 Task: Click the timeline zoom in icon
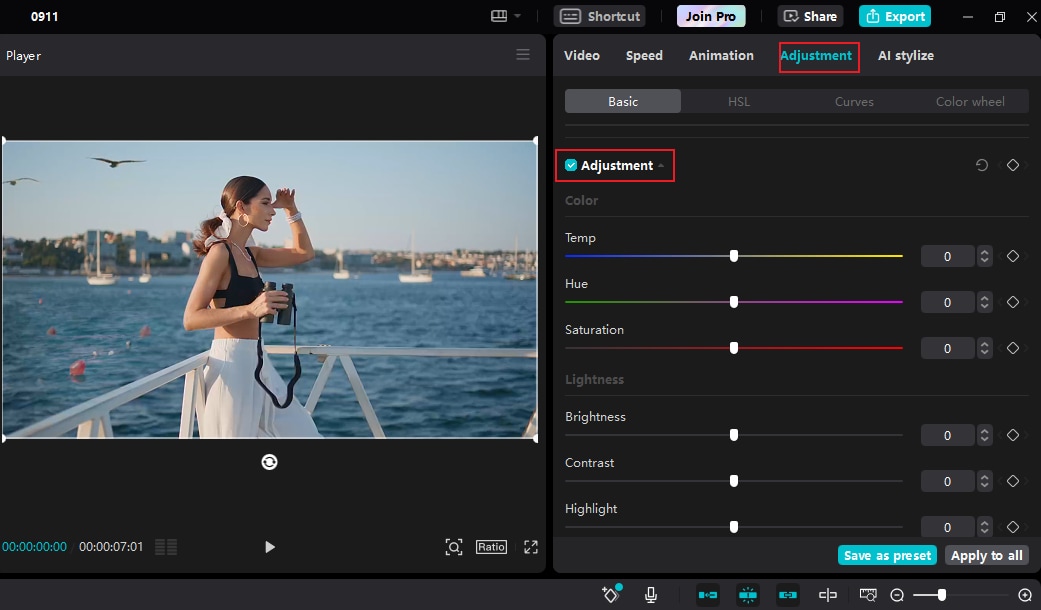click(1024, 595)
